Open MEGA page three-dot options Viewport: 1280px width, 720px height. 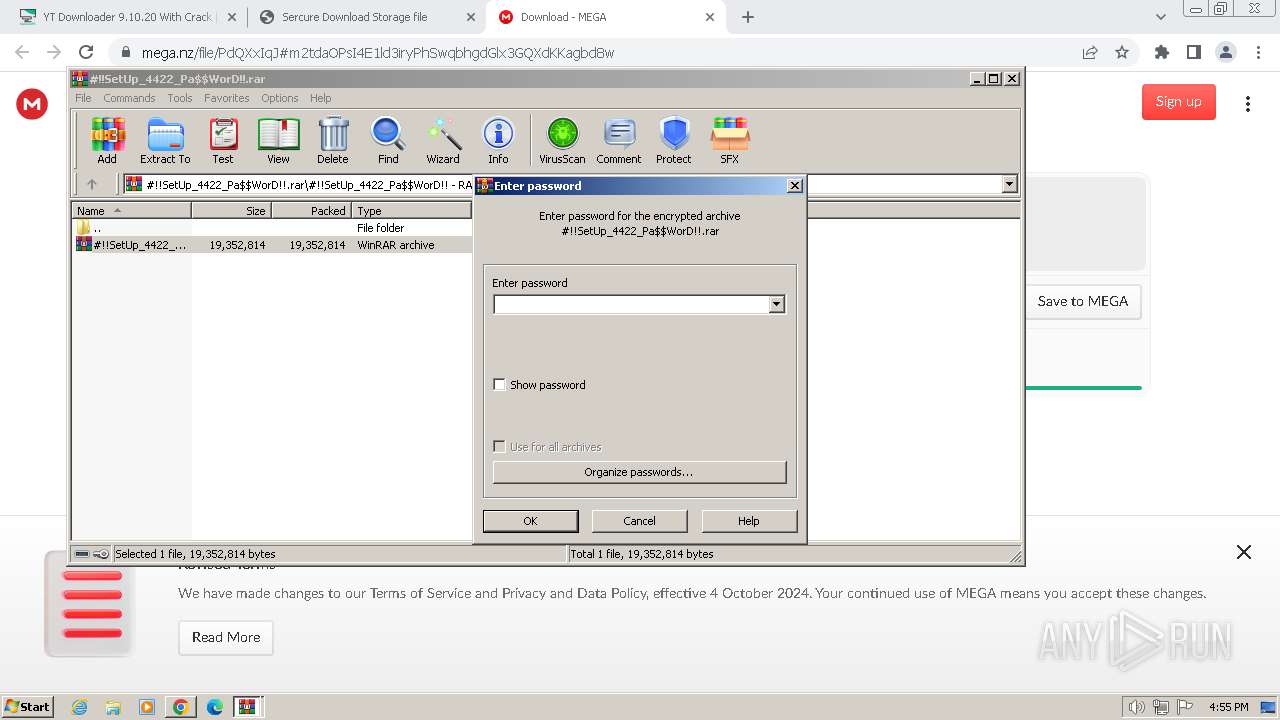coord(1248,103)
